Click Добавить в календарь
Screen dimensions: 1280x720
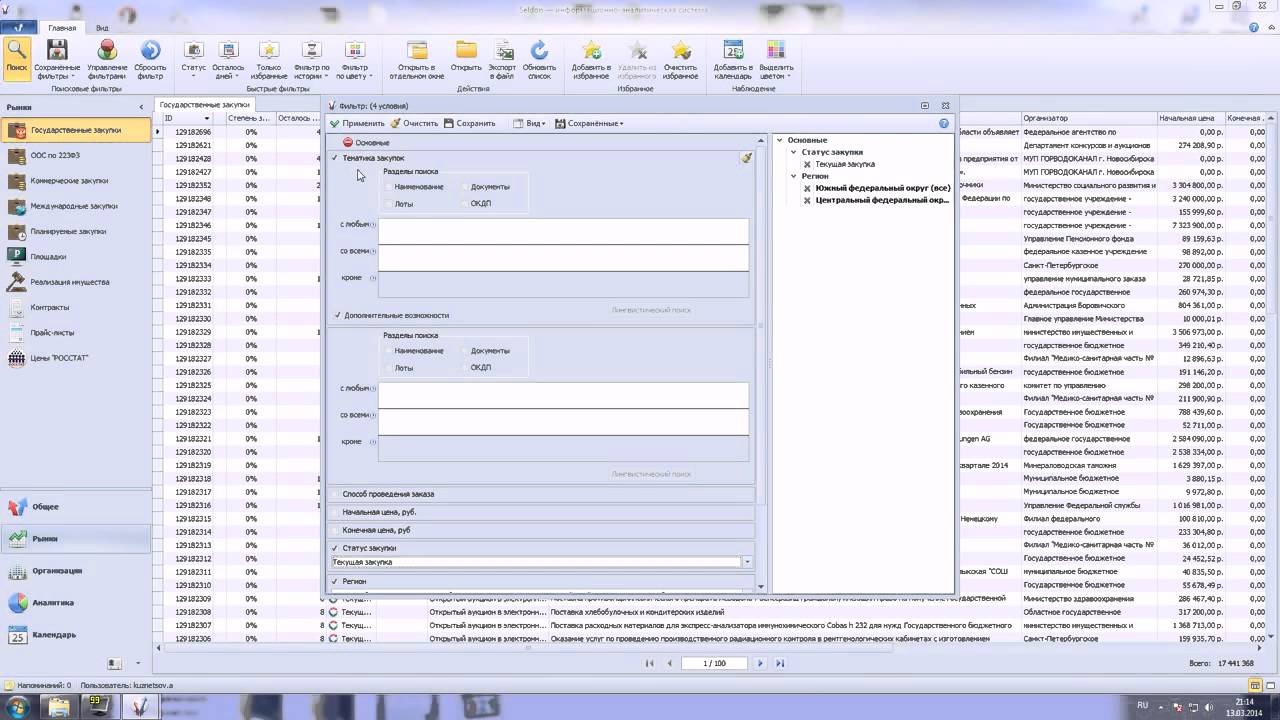tap(733, 59)
